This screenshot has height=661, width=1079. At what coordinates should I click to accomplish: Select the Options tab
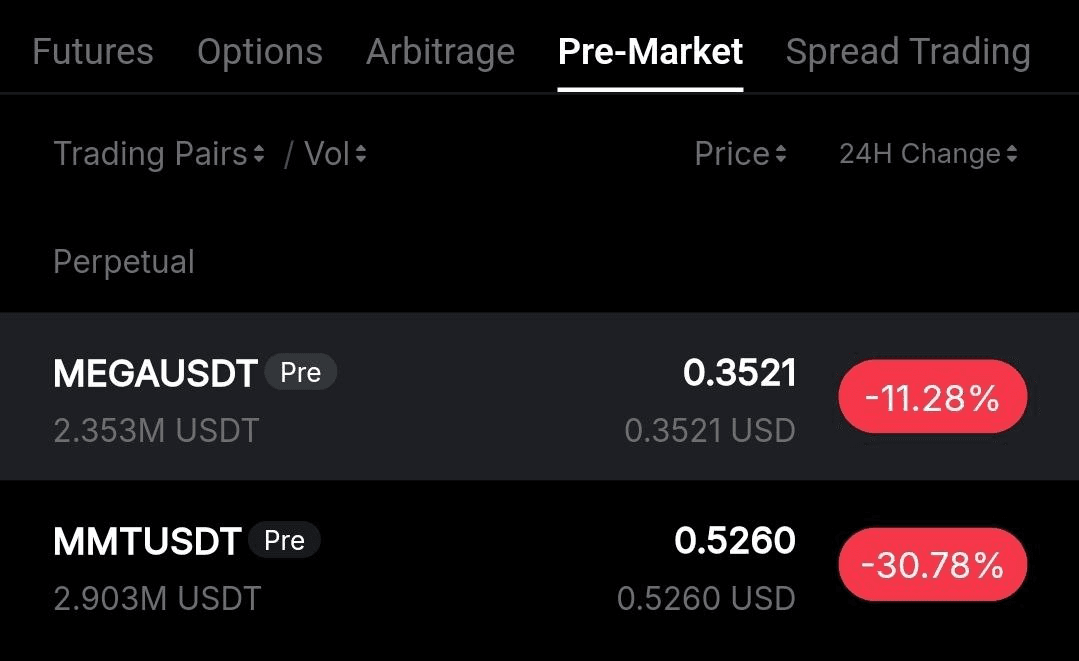pyautogui.click(x=259, y=50)
